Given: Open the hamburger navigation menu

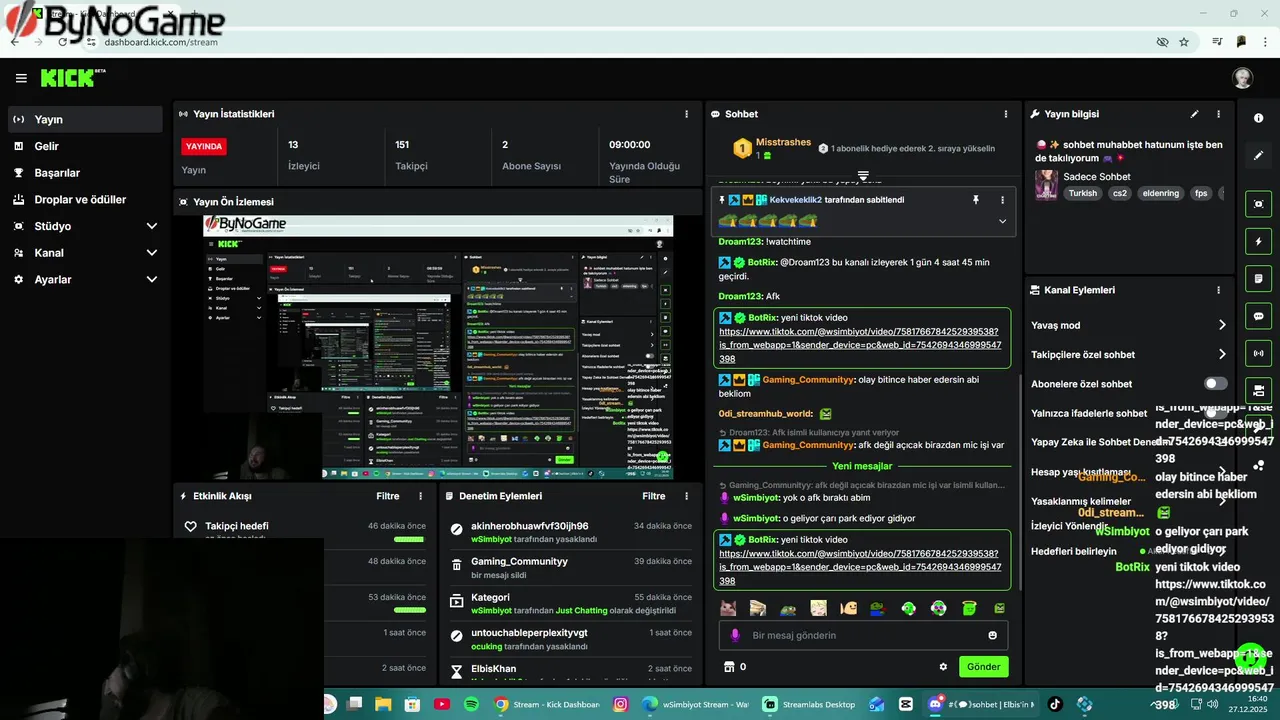Looking at the screenshot, I should (x=21, y=78).
